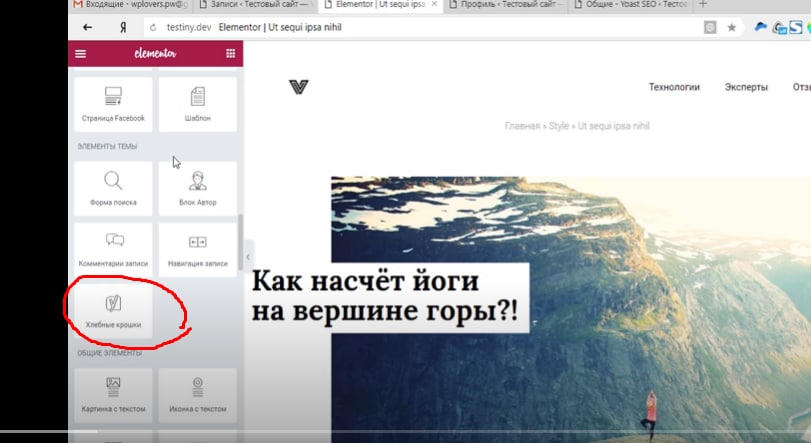The width and height of the screenshot is (811, 443).
Task: Switch to the Входящие Gmail tab
Action: 130,5
